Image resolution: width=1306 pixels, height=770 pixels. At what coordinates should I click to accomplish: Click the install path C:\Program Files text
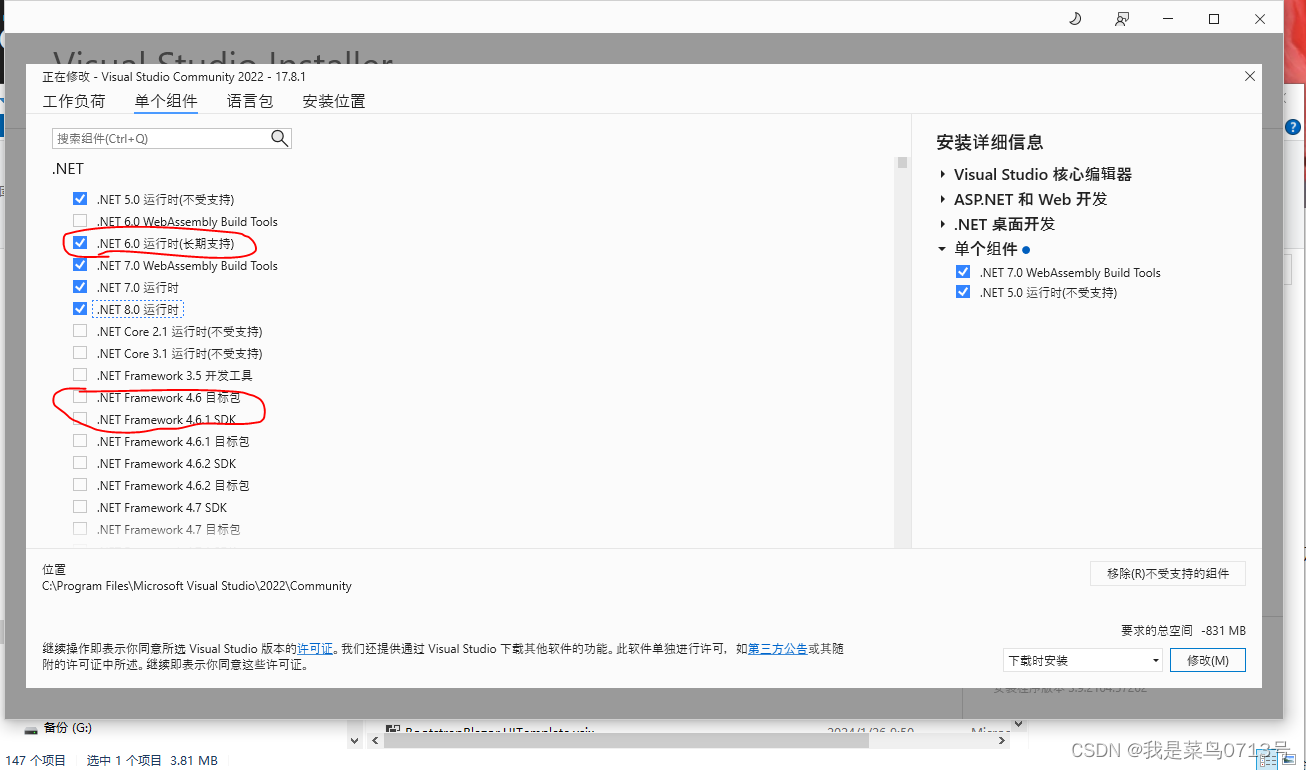[197, 586]
